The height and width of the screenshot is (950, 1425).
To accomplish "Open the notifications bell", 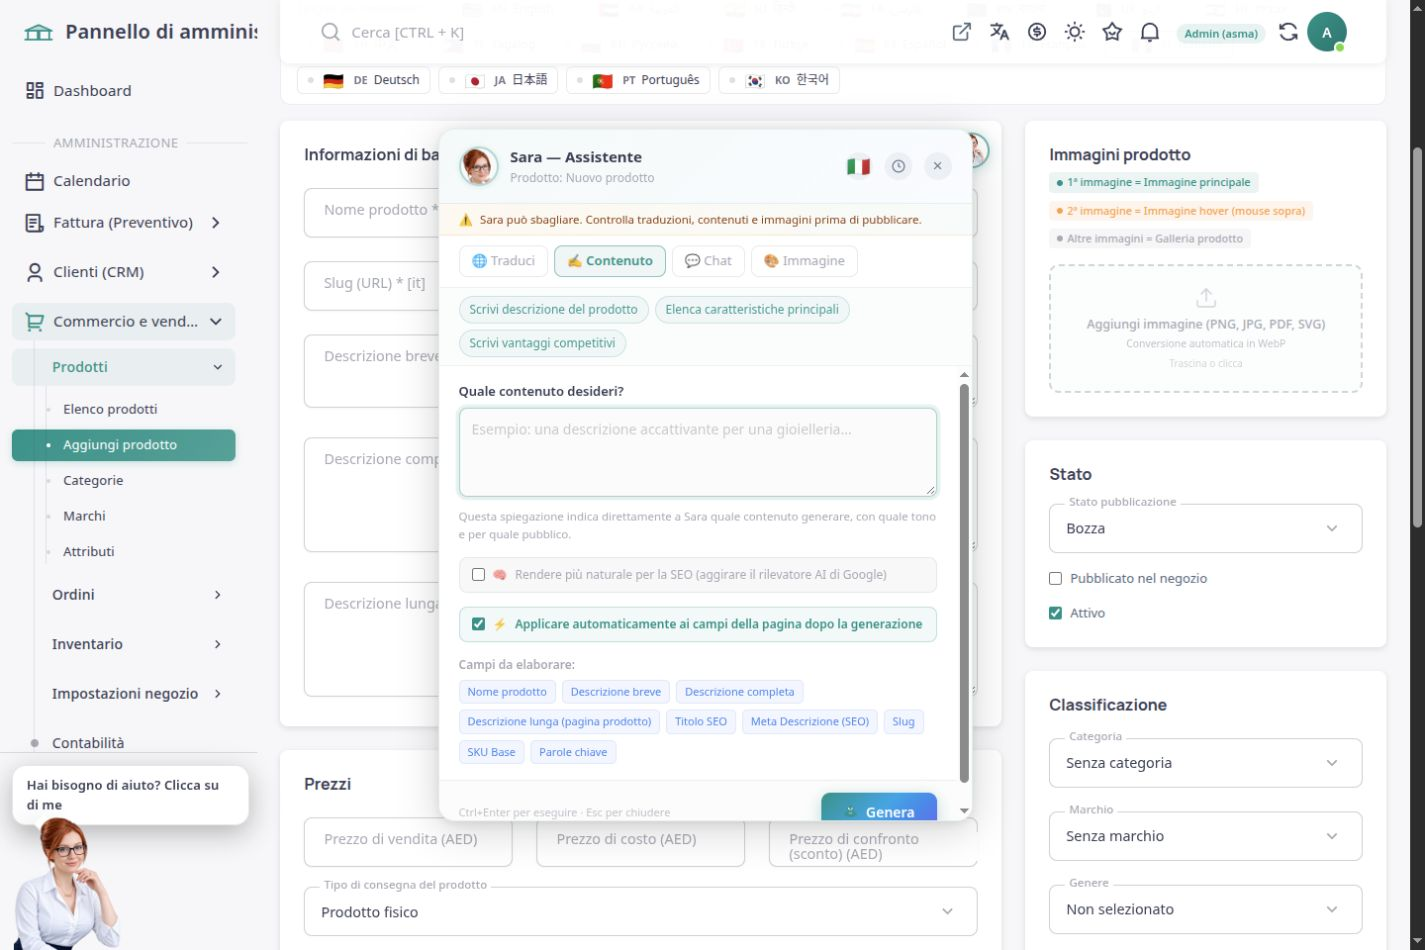I will (x=1150, y=32).
